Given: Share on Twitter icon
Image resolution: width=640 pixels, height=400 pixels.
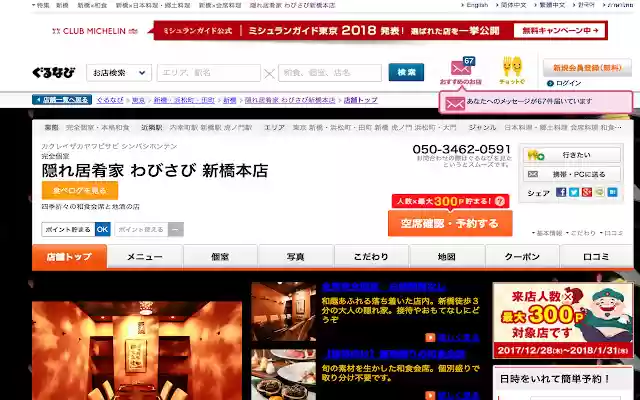Looking at the screenshot, I should click(574, 192).
